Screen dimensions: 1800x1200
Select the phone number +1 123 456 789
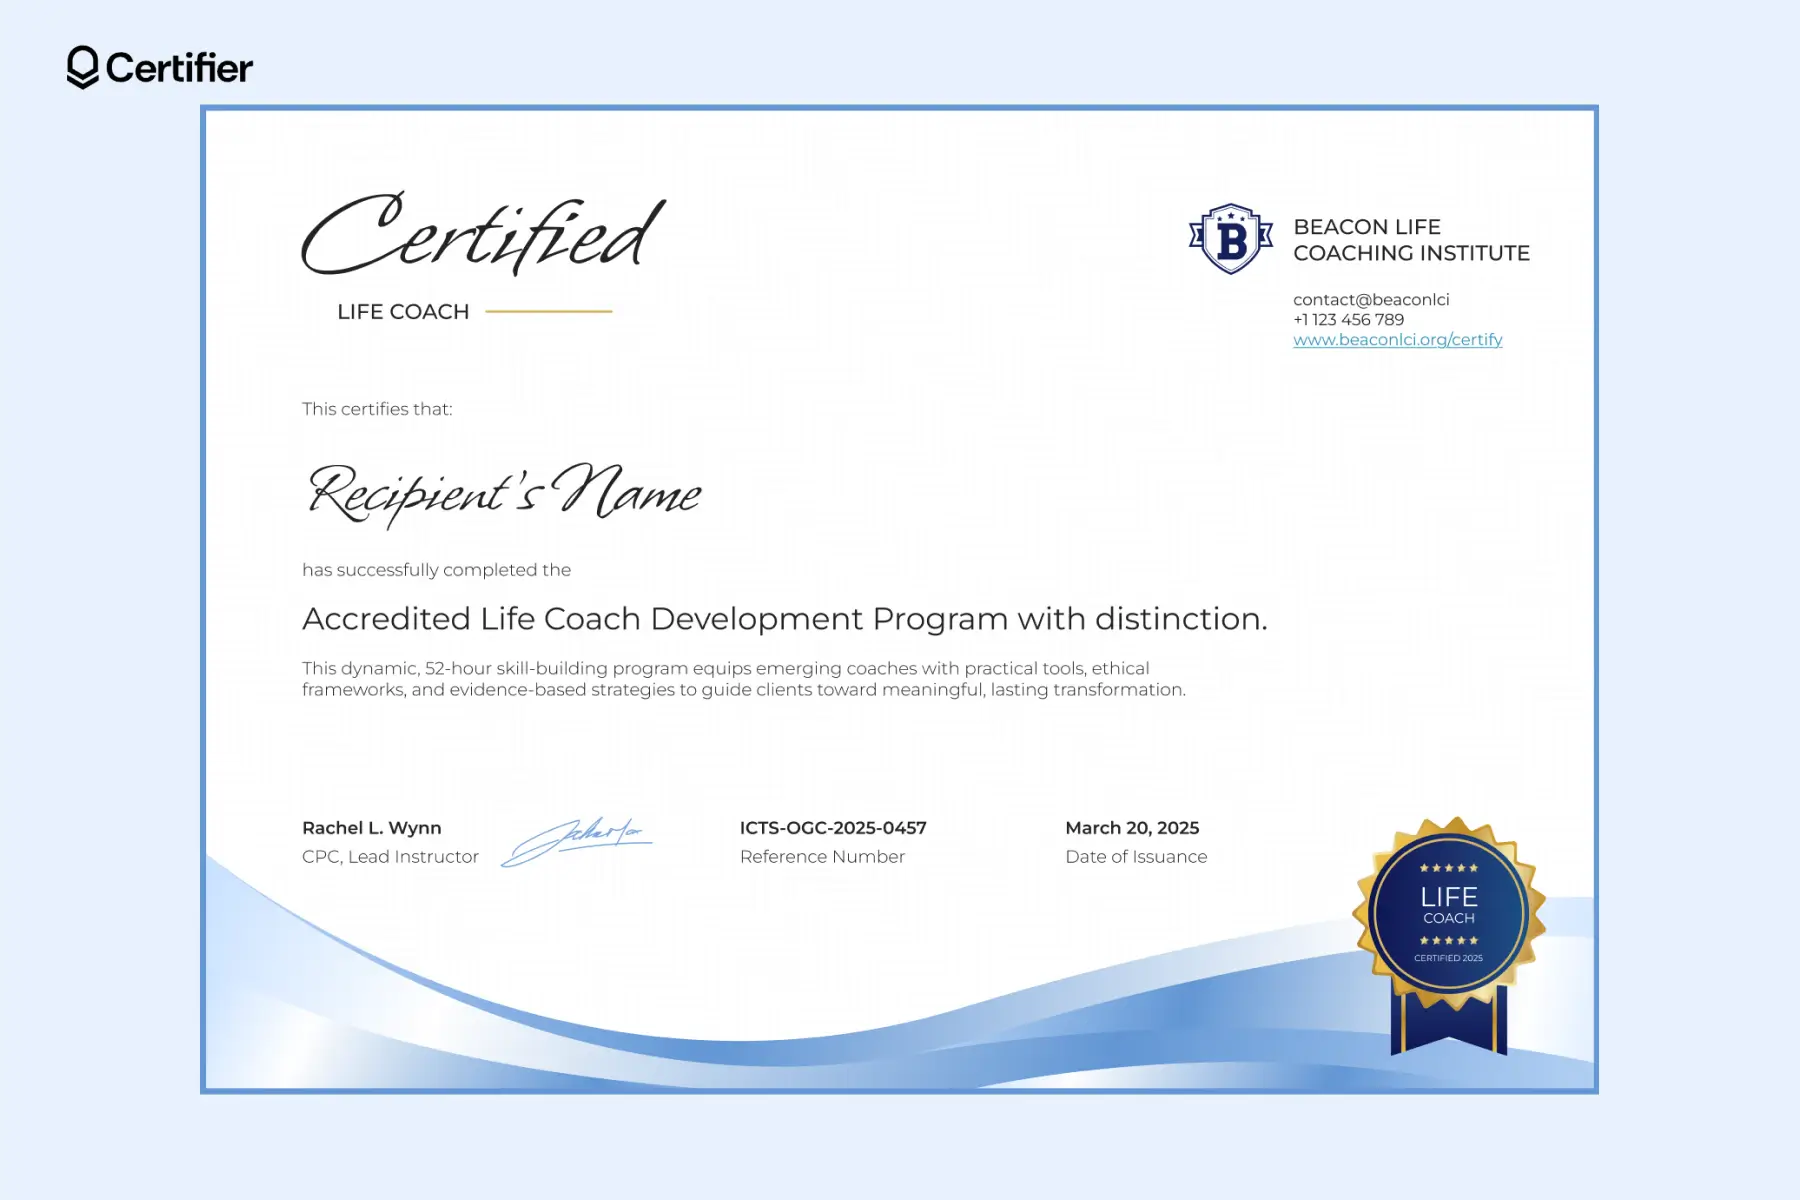[1348, 320]
